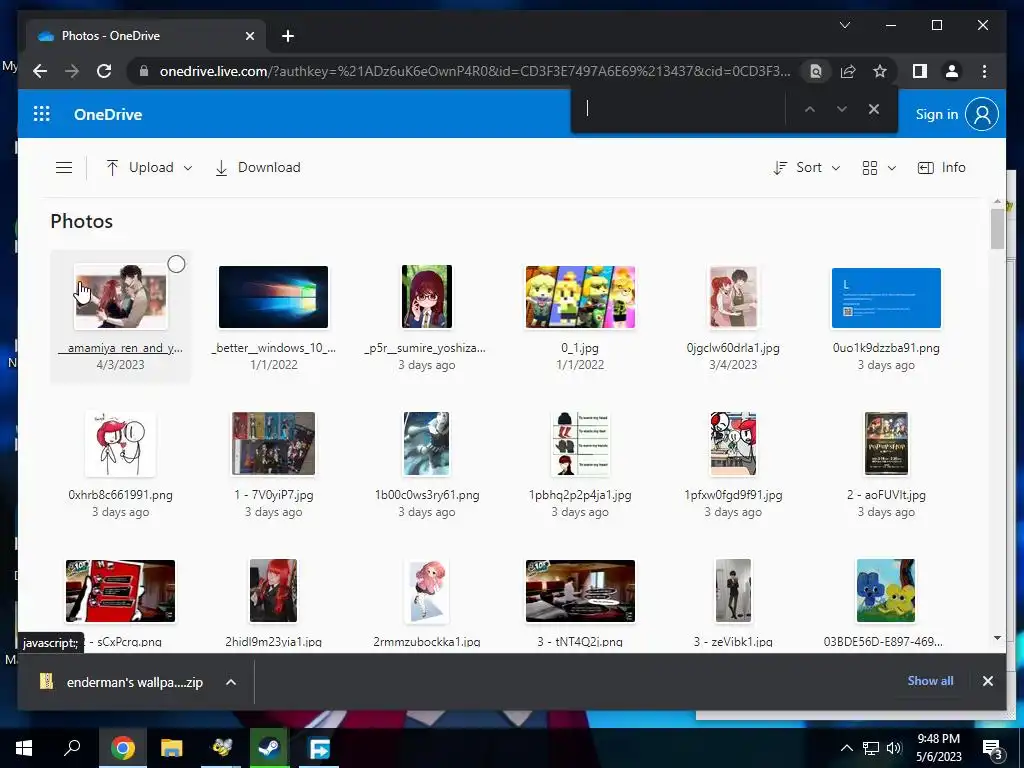Open the 2rmmzubockka1.jpg thumbnail

tap(426, 591)
